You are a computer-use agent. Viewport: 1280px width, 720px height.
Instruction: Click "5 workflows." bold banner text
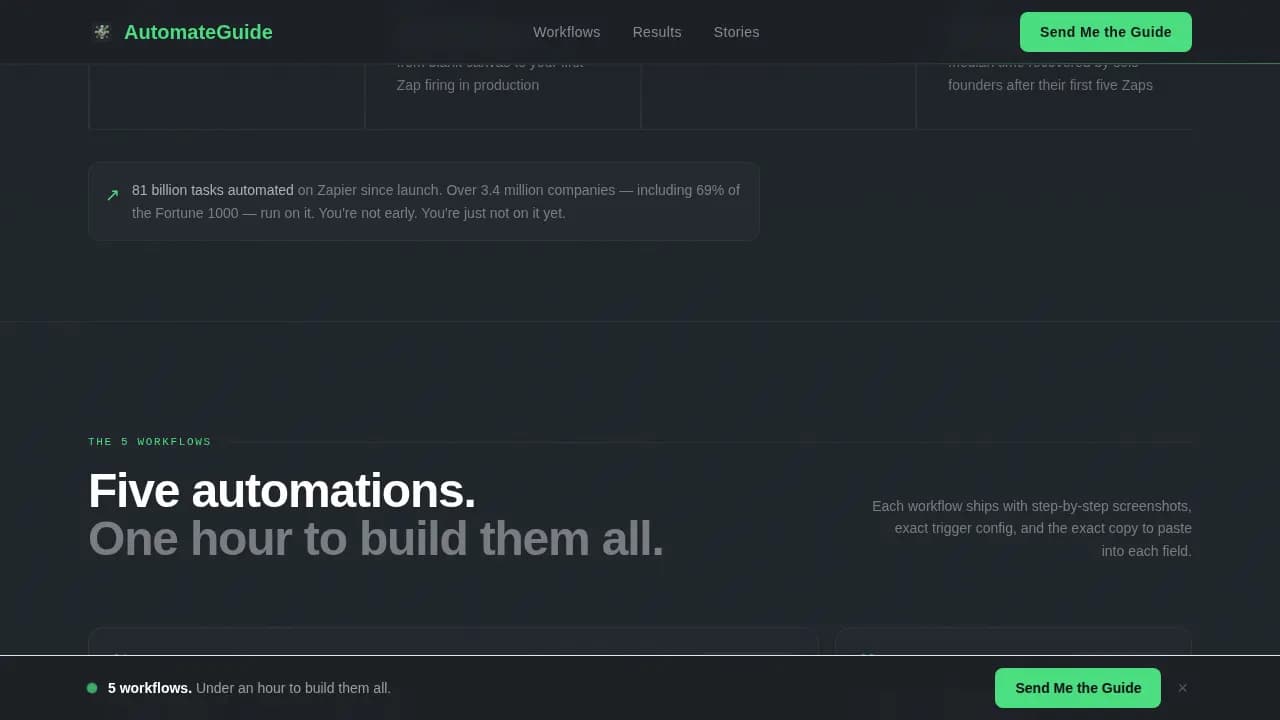(150, 688)
